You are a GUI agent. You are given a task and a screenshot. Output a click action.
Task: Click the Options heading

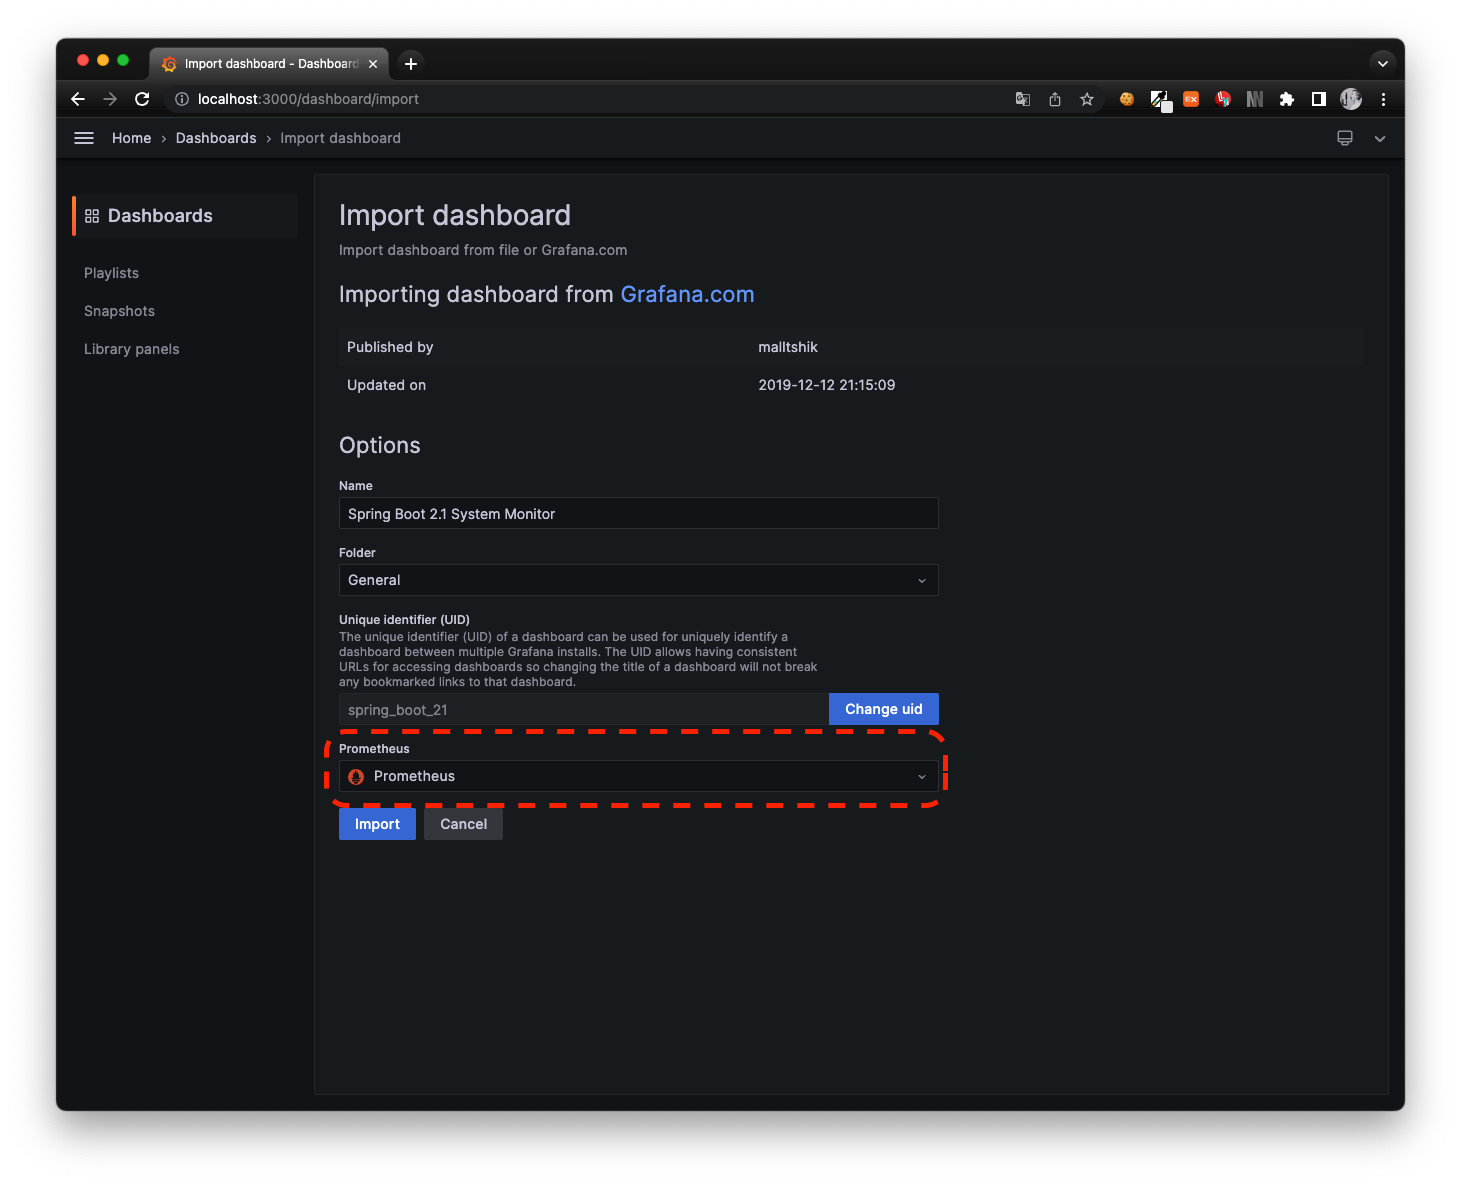pos(379,446)
